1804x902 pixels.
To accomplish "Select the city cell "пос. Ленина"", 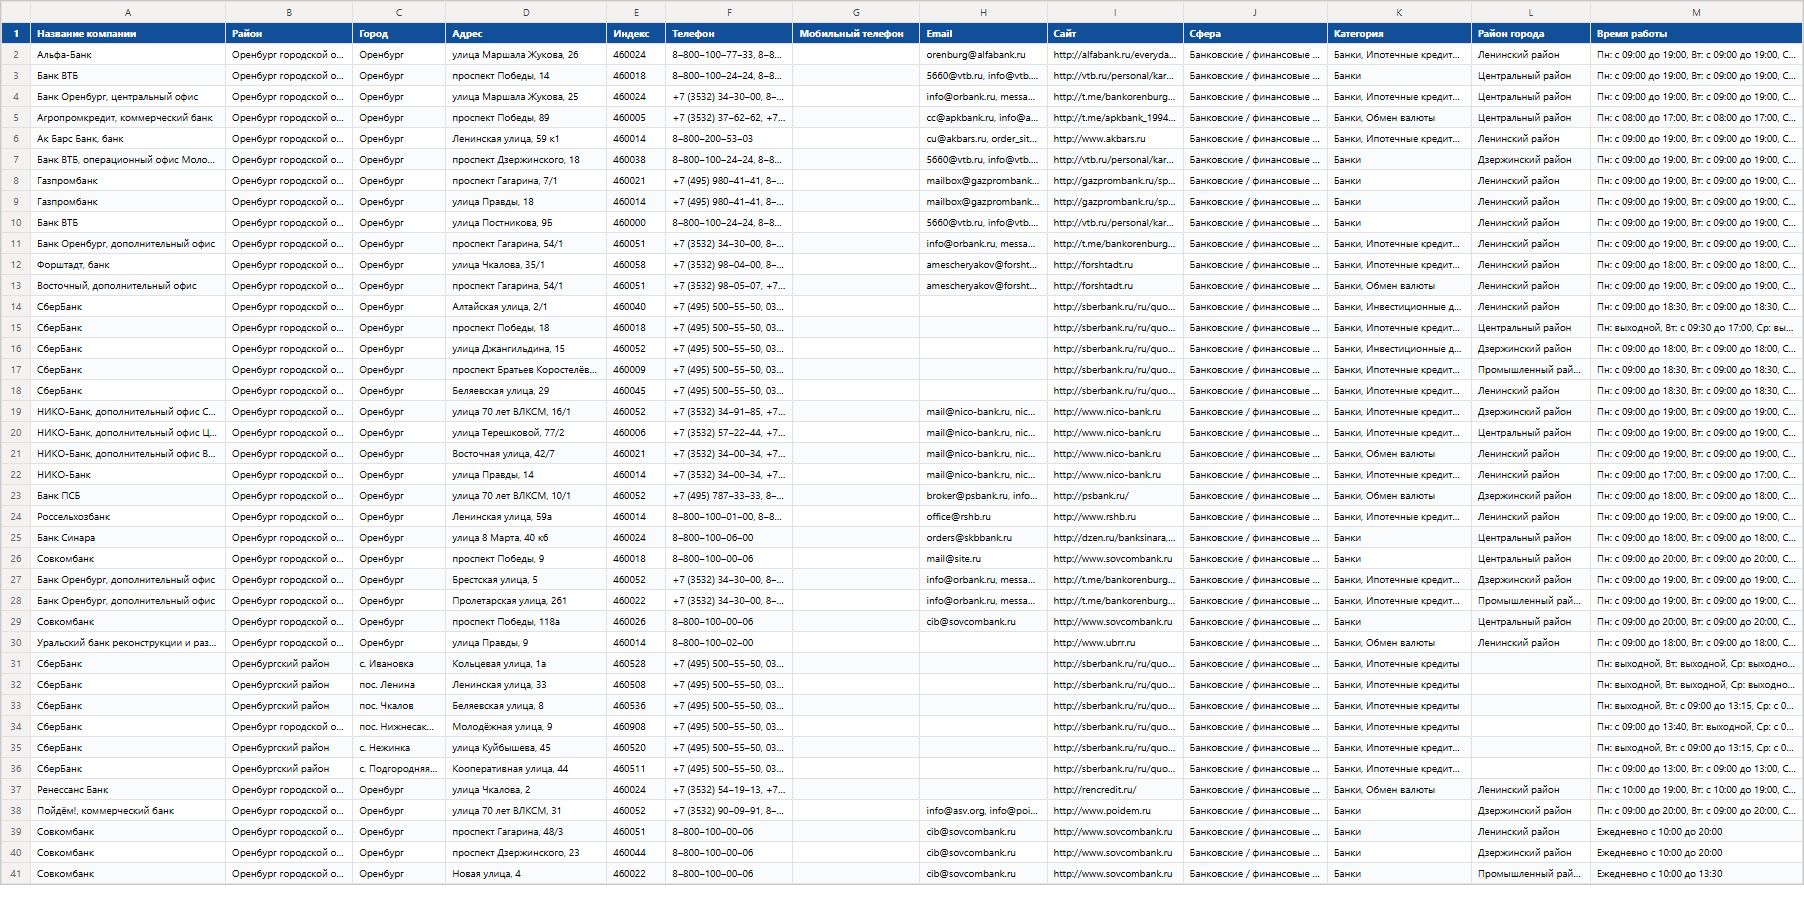I will pyautogui.click(x=399, y=685).
